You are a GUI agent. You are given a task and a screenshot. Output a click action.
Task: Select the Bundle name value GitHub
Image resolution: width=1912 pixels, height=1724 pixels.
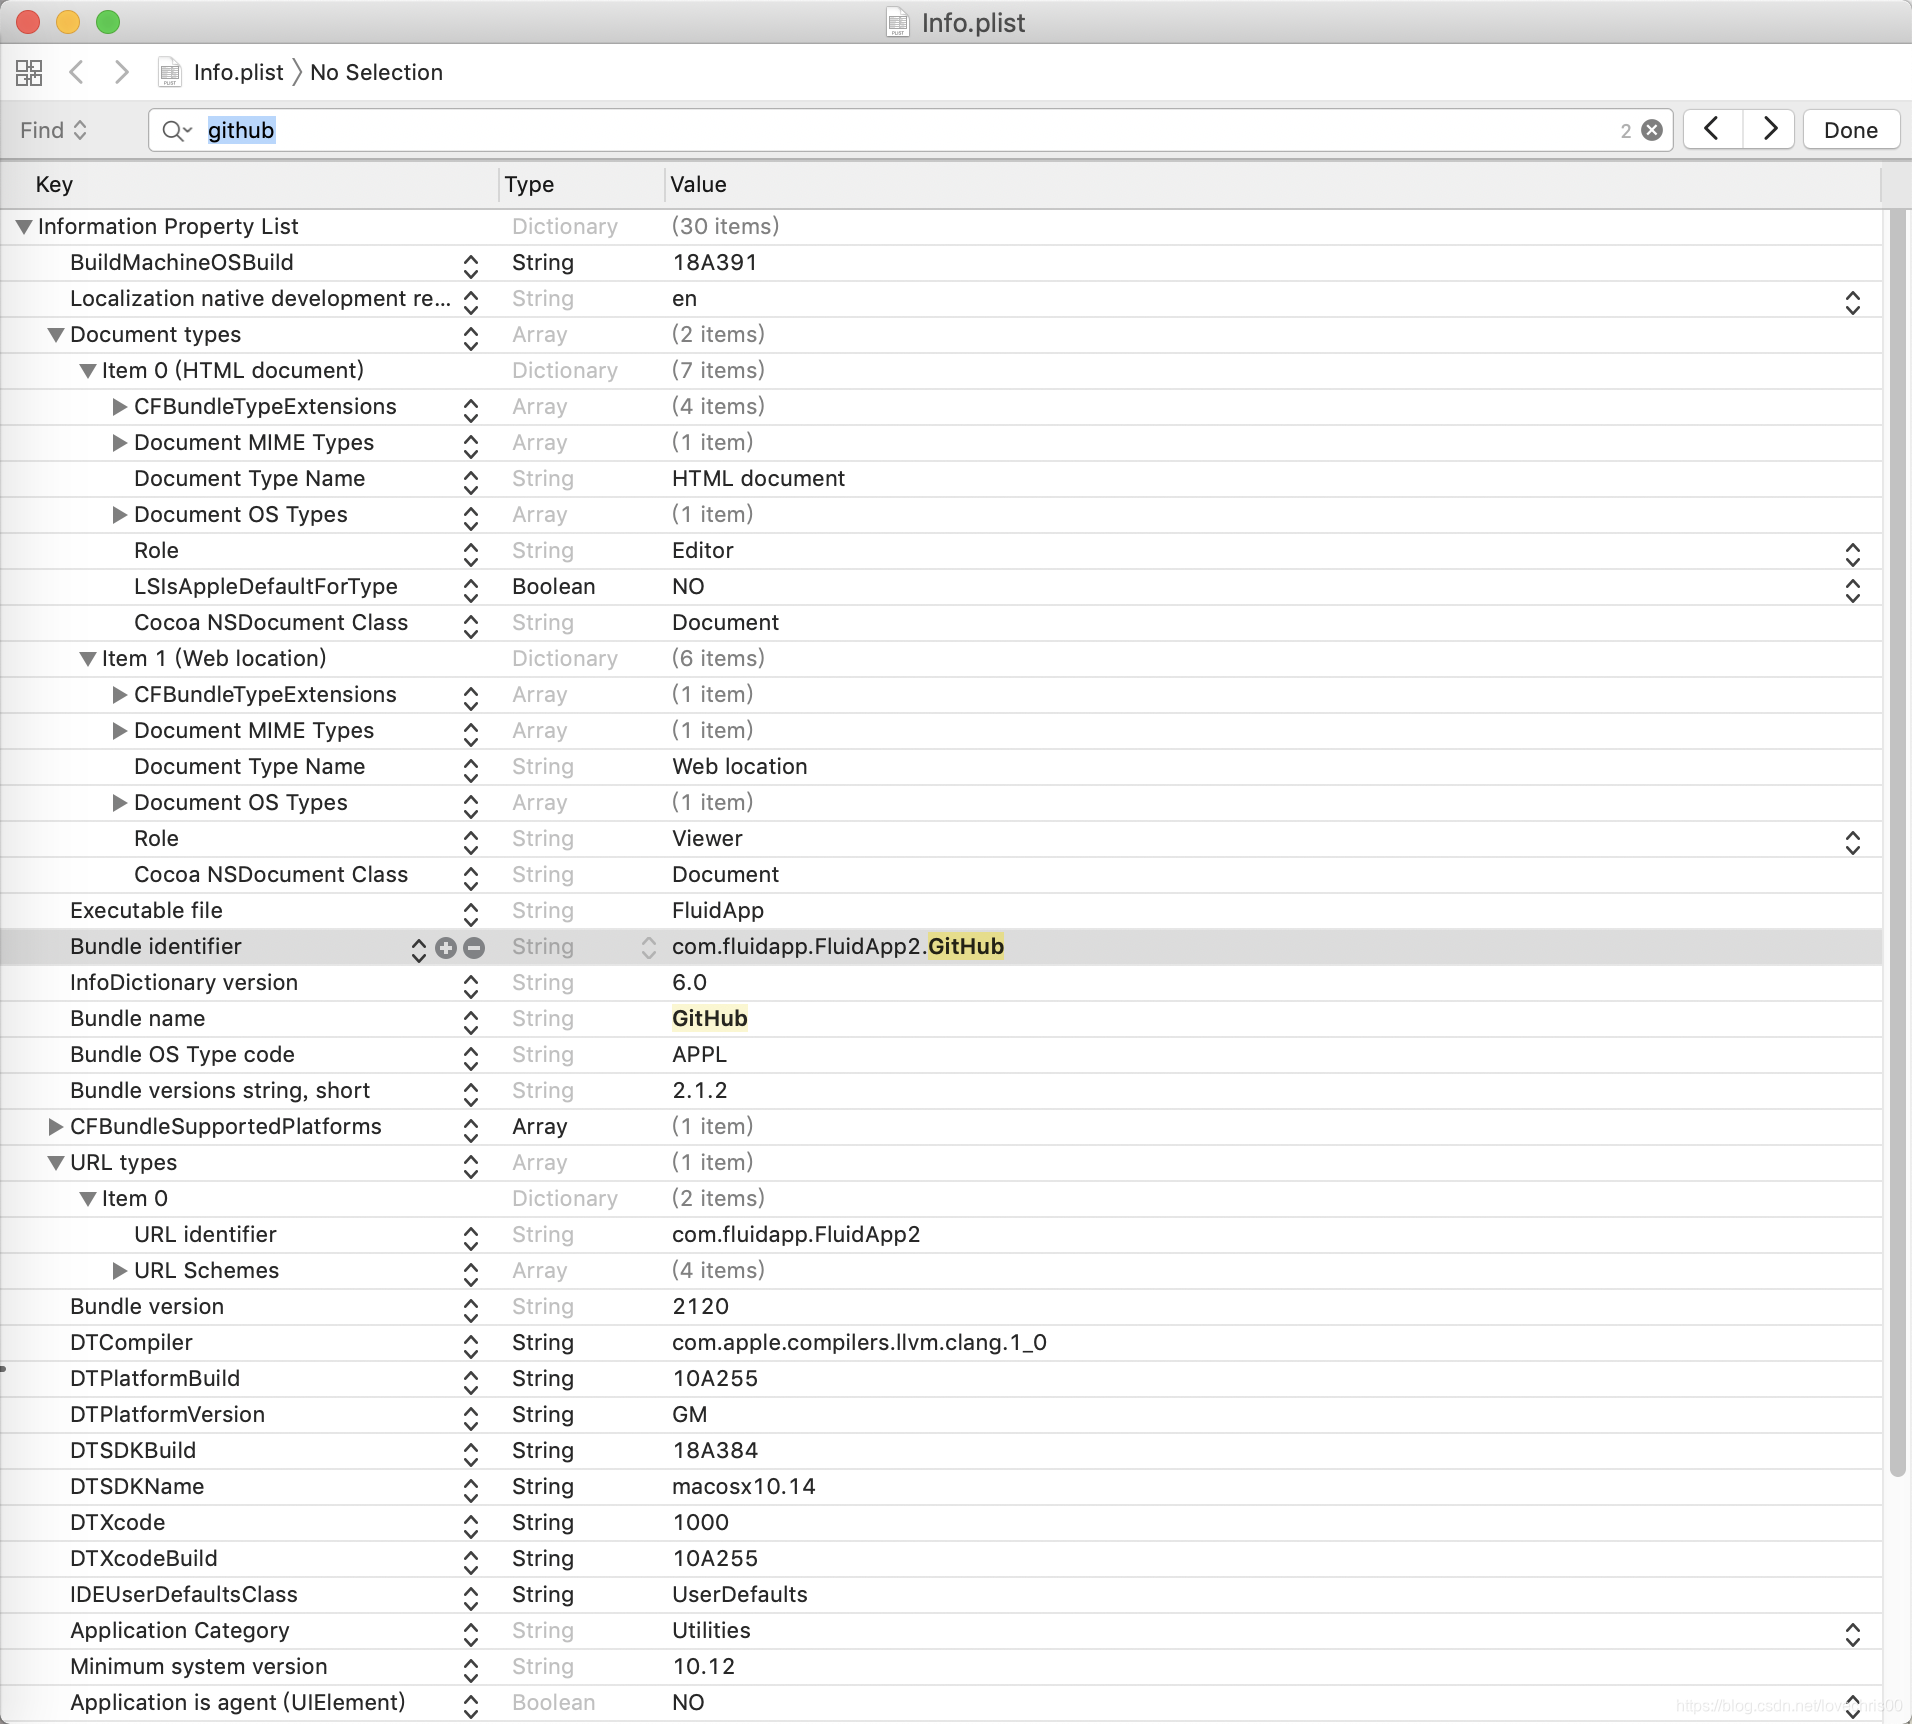710,1018
